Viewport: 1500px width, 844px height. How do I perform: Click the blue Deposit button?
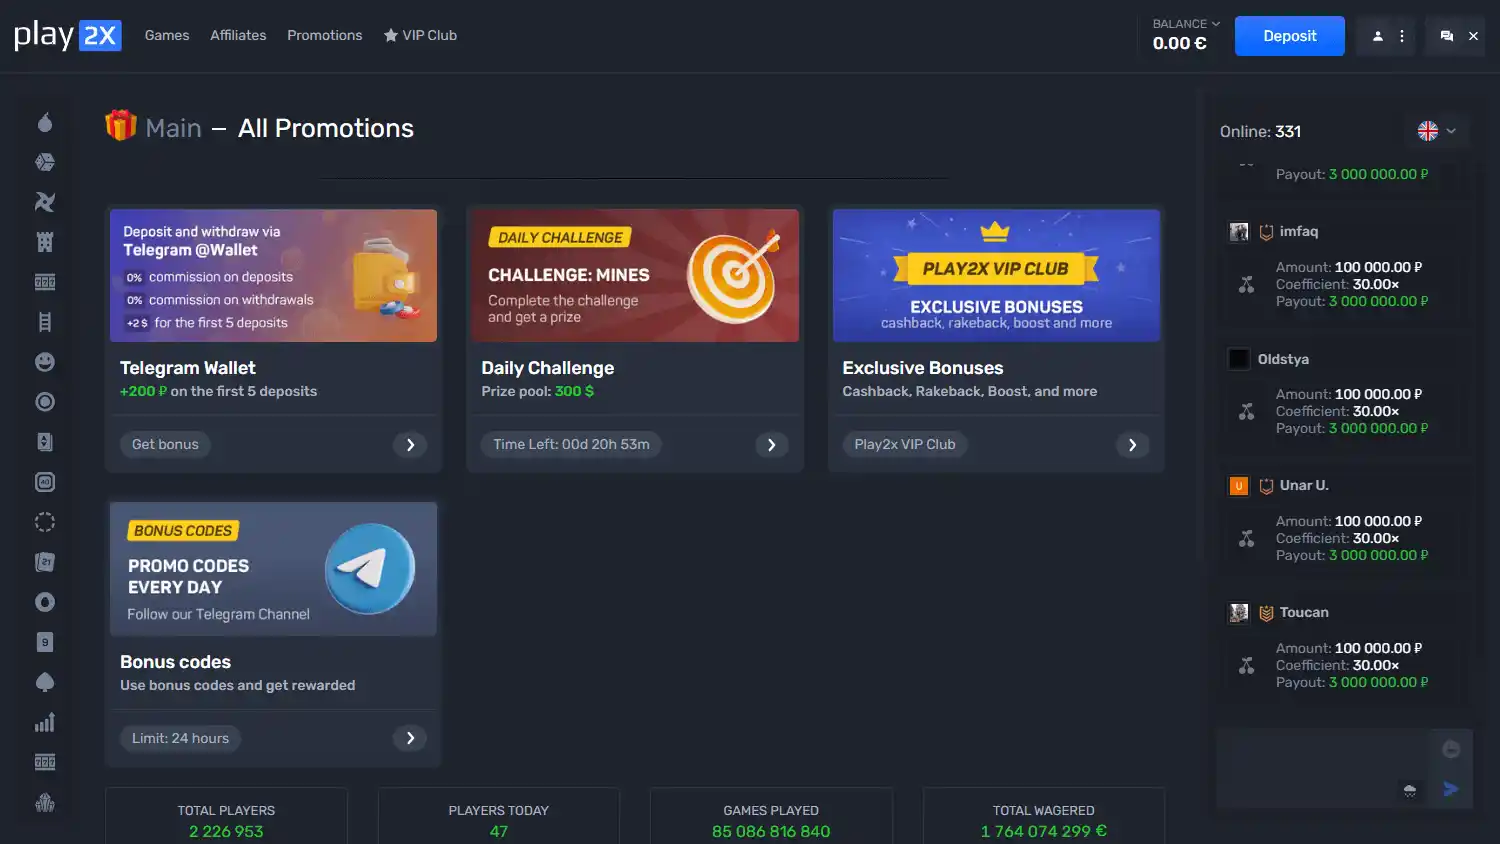pyautogui.click(x=1289, y=36)
